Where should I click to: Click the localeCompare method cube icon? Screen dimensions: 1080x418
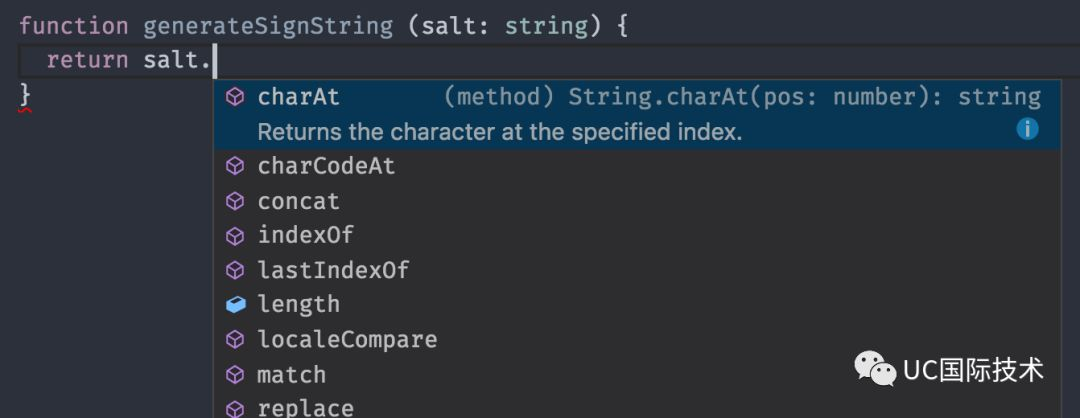tap(235, 339)
